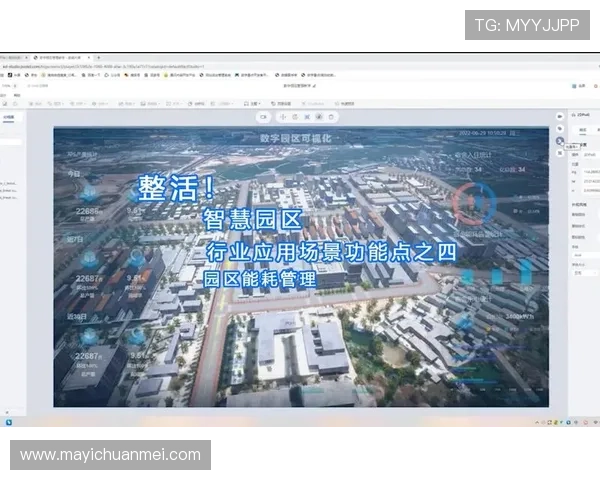Image resolution: width=600 pixels, height=480 pixels.
Task: Click the 数字园区可视化 title in the scene
Action: click(x=295, y=138)
